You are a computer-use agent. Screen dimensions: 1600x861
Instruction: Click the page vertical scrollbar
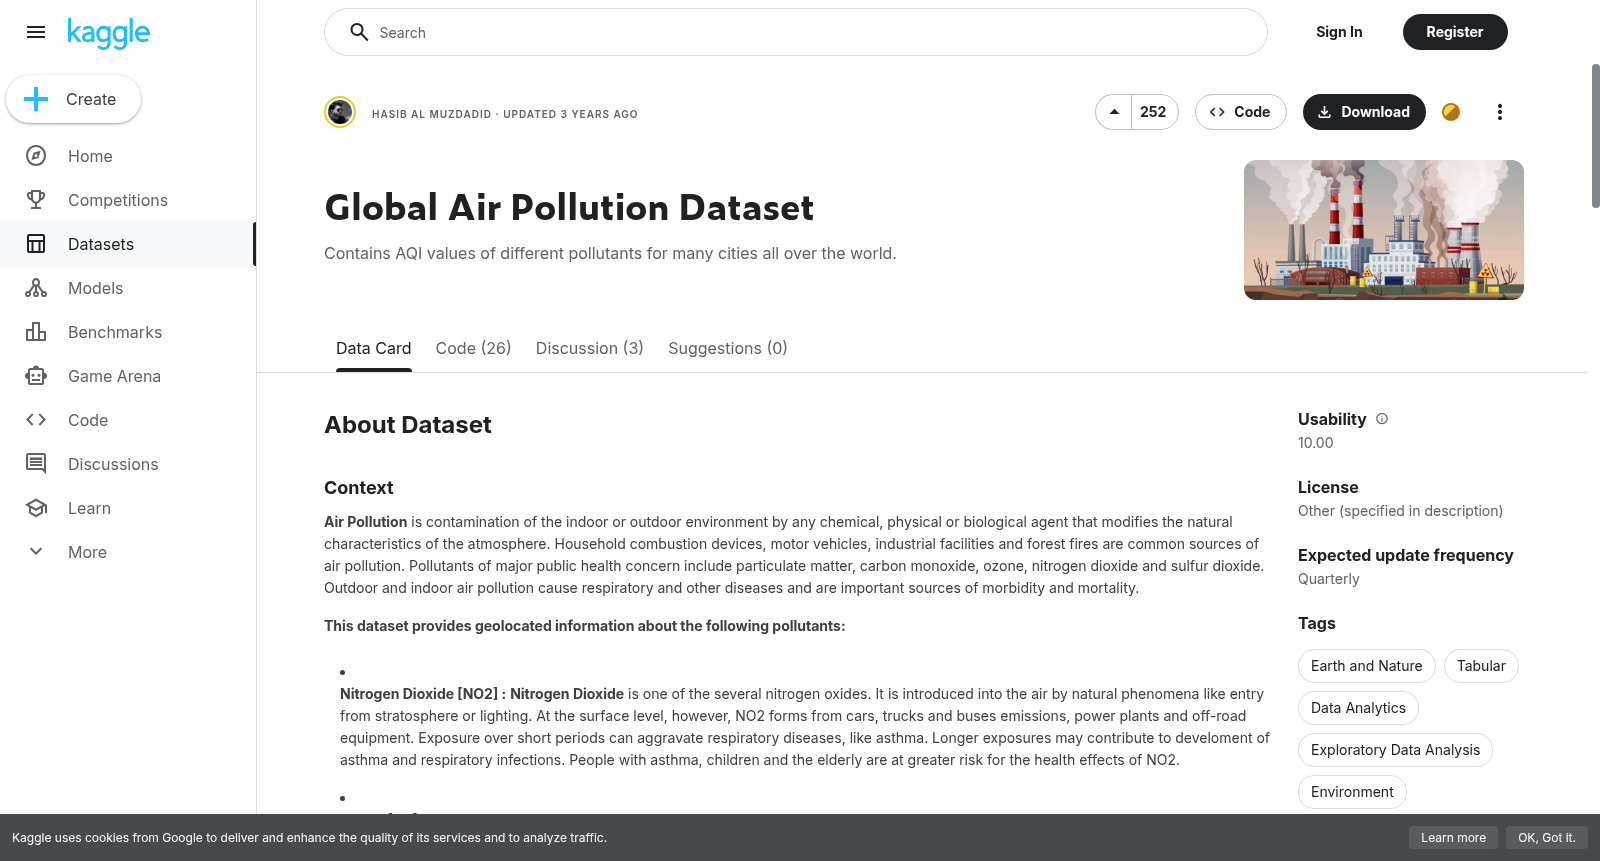click(x=1595, y=136)
